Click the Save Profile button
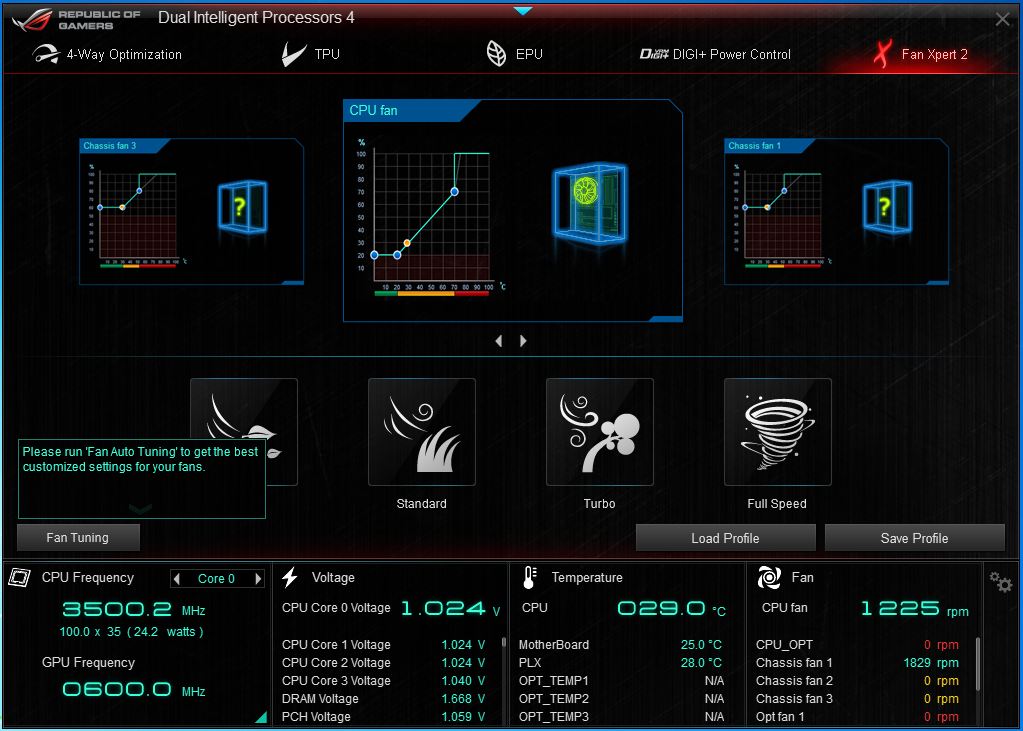Image resolution: width=1023 pixels, height=731 pixels. pos(914,538)
